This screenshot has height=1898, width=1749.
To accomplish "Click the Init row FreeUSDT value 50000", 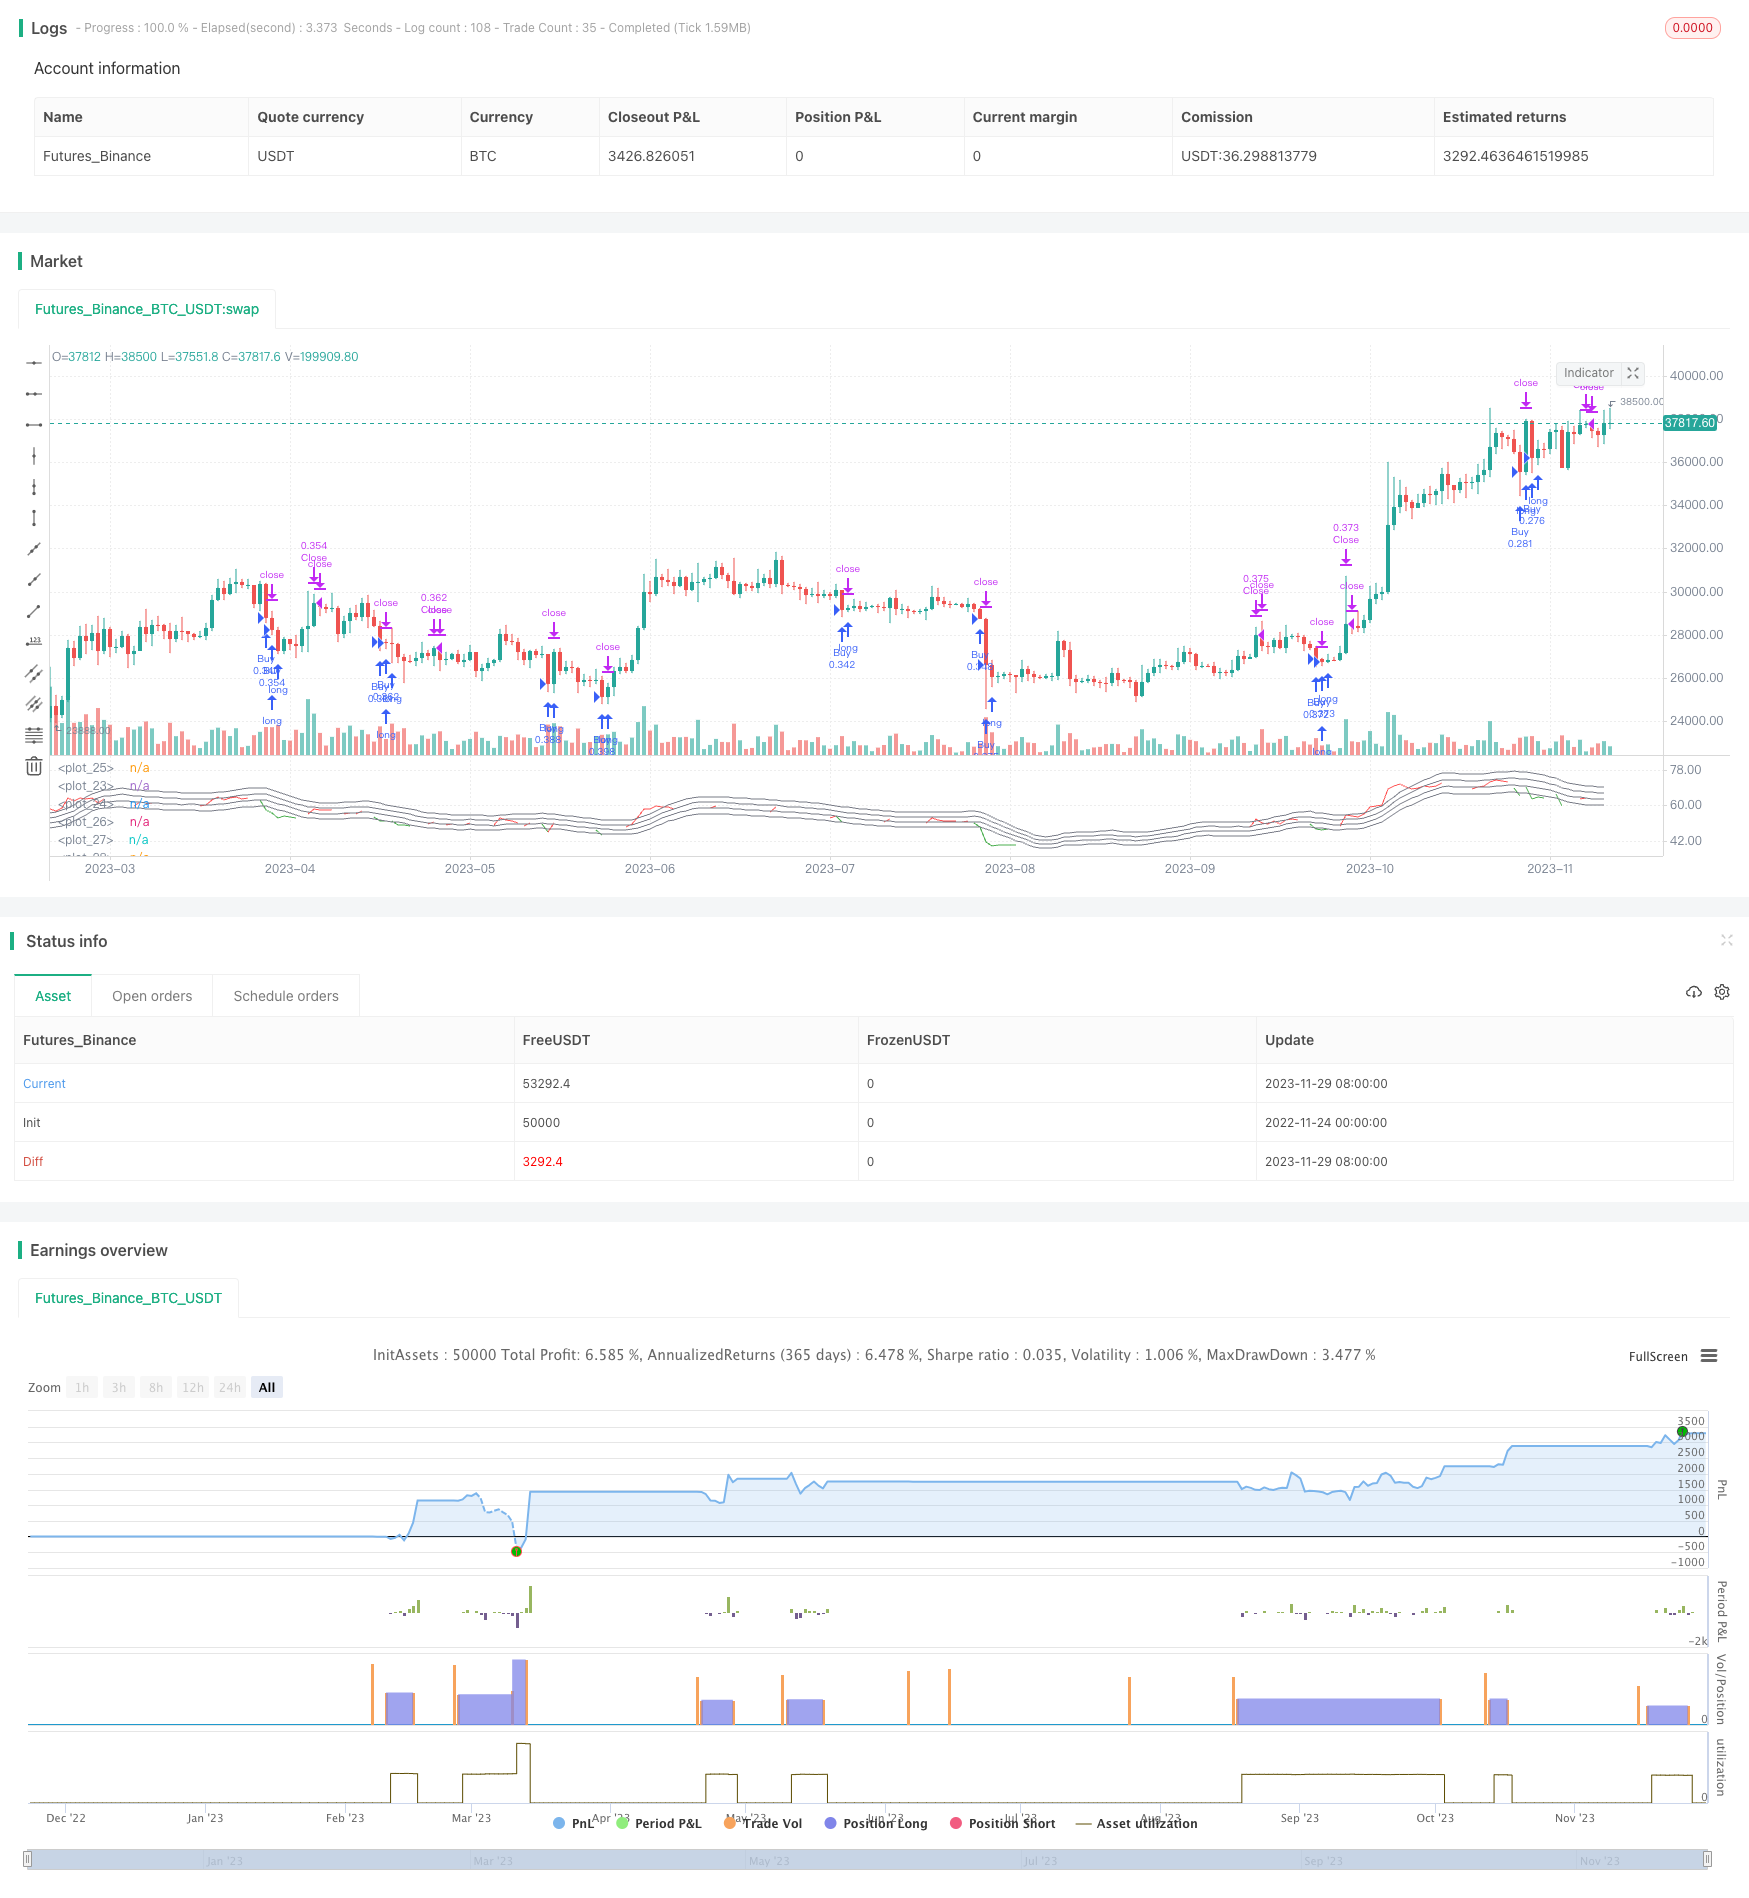I will point(541,1123).
